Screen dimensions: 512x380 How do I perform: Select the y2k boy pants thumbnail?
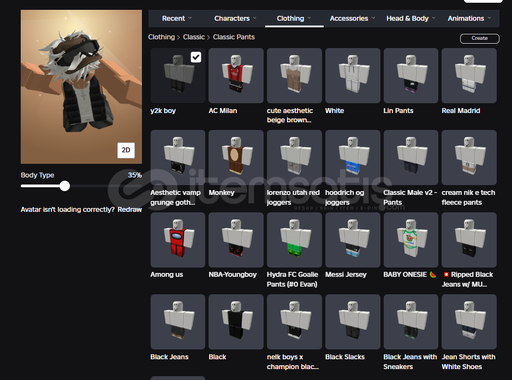[x=178, y=75]
